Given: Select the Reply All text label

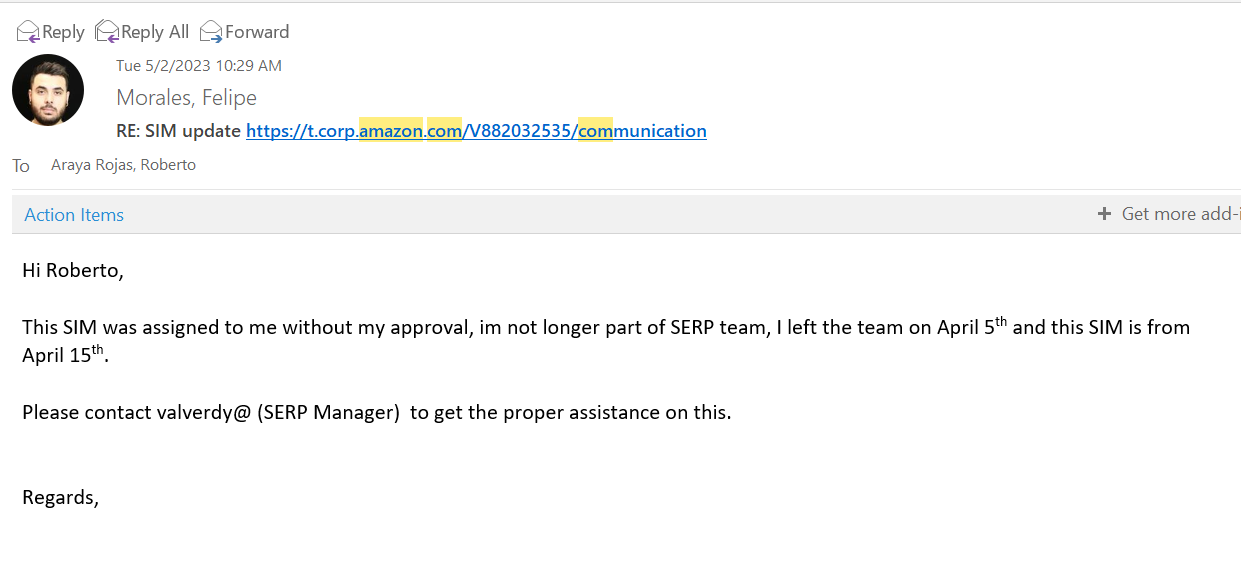Looking at the screenshot, I should [155, 32].
